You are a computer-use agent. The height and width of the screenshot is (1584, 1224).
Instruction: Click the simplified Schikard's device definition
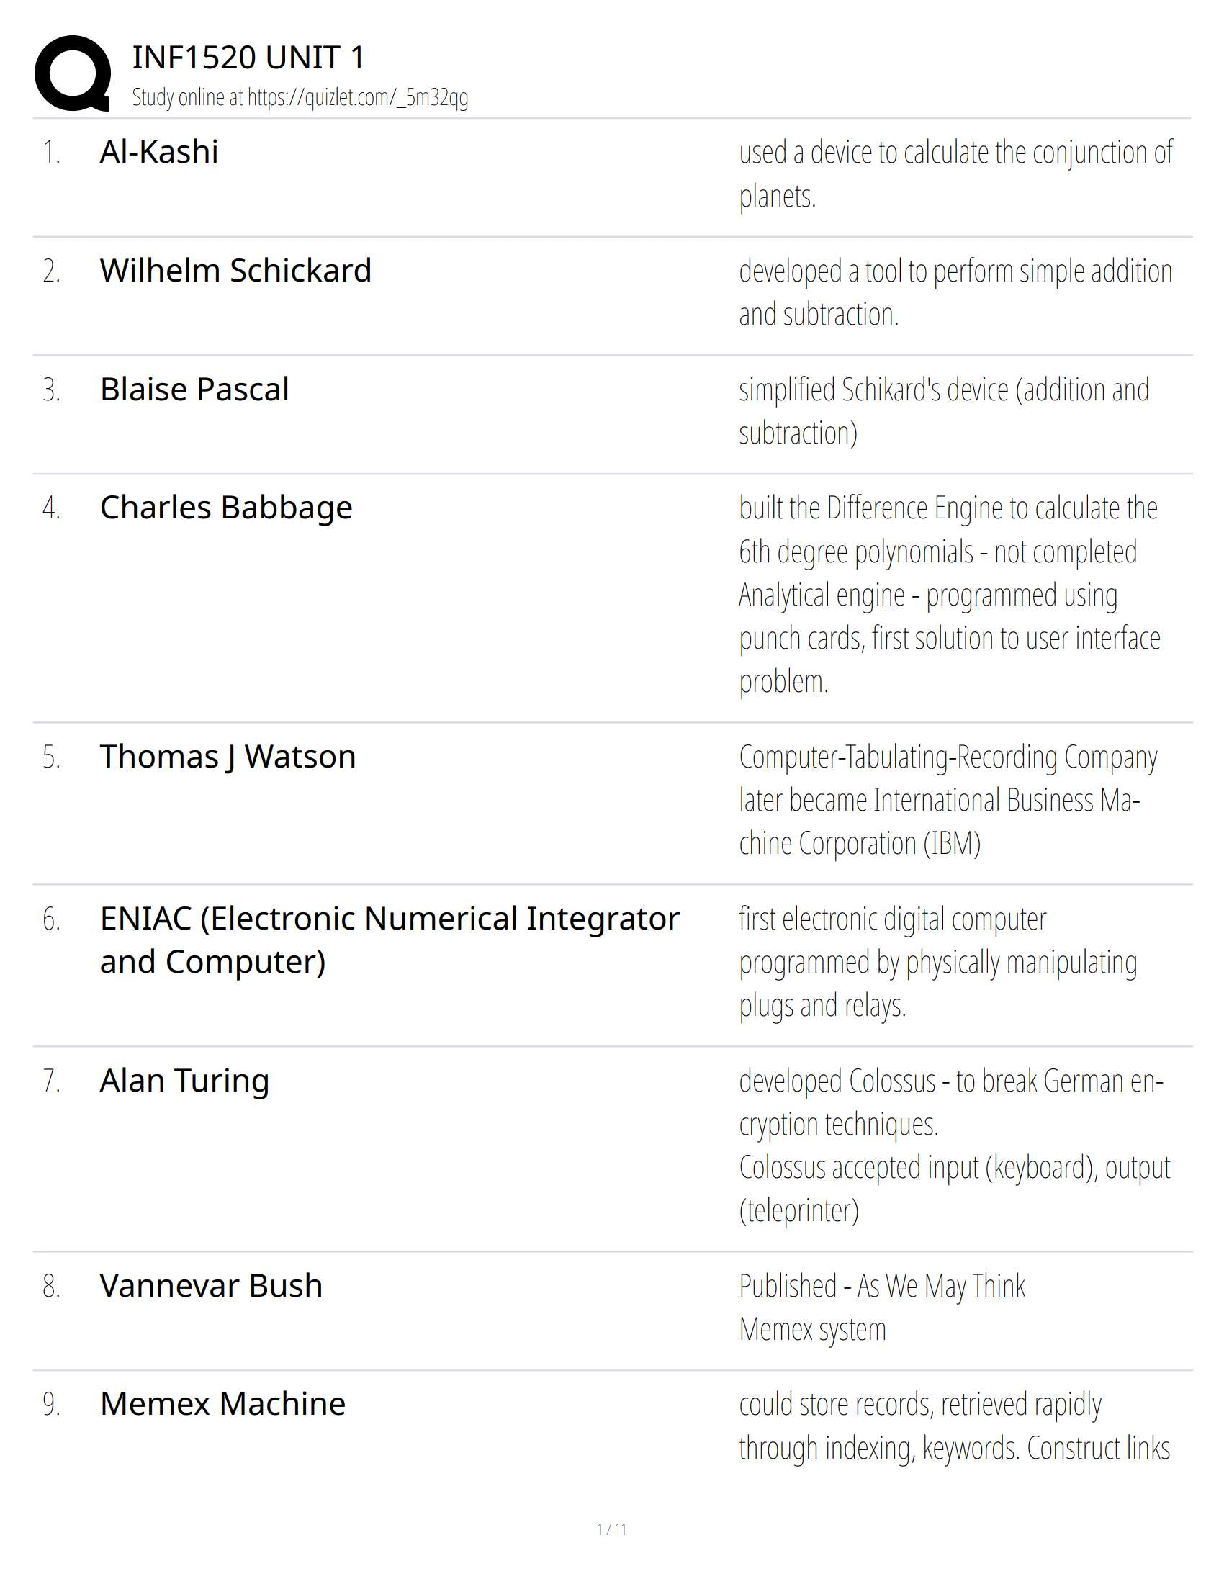pos(943,411)
